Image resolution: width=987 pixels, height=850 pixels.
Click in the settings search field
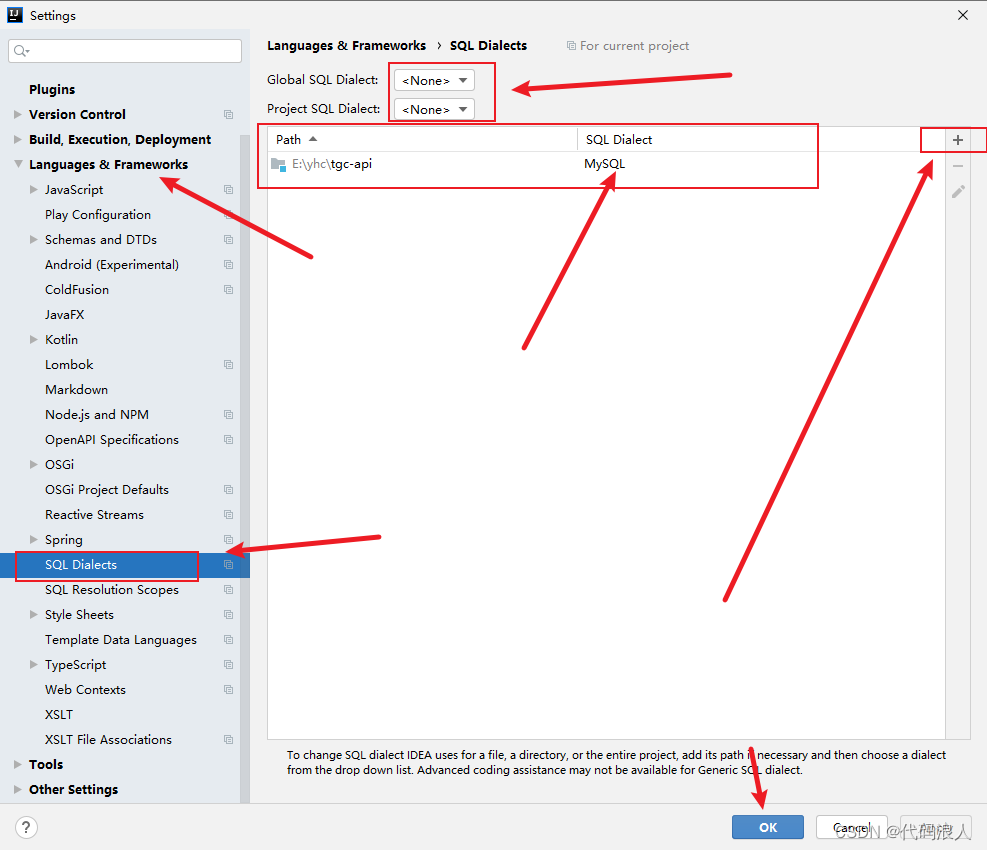pos(125,51)
